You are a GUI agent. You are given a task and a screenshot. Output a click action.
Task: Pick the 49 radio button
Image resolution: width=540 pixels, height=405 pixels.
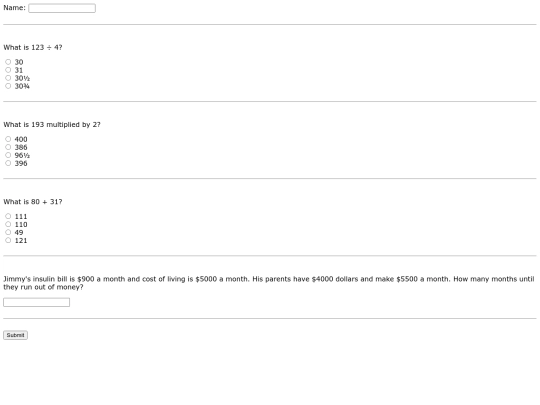point(8,232)
